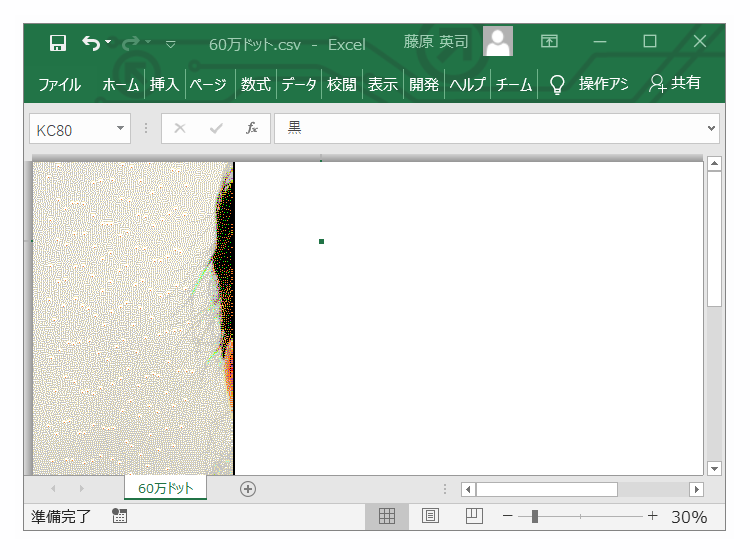Minimize the Excel window

pos(600,42)
